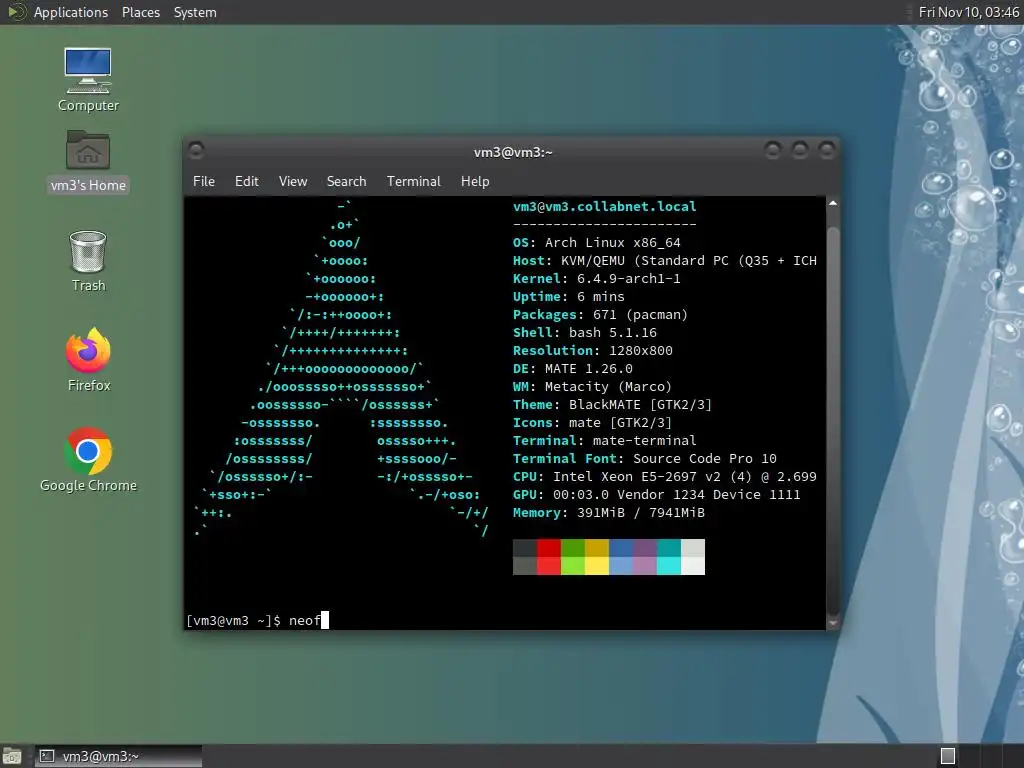Open the terminal Edit menu

point(247,181)
